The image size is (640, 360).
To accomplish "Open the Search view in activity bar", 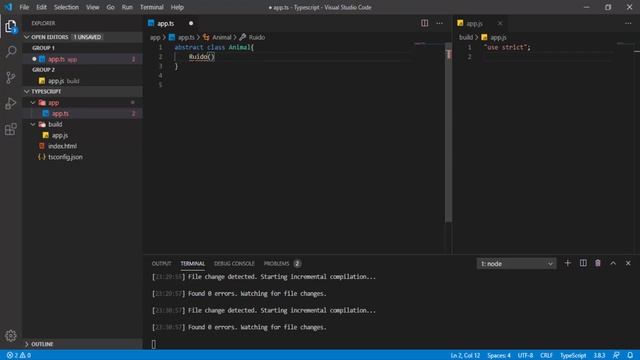I will 11,51.
